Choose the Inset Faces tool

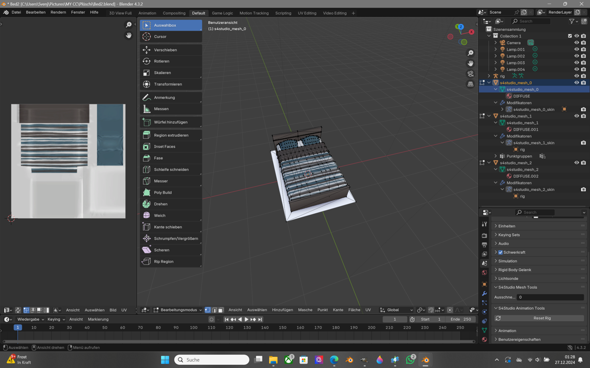coord(171,146)
